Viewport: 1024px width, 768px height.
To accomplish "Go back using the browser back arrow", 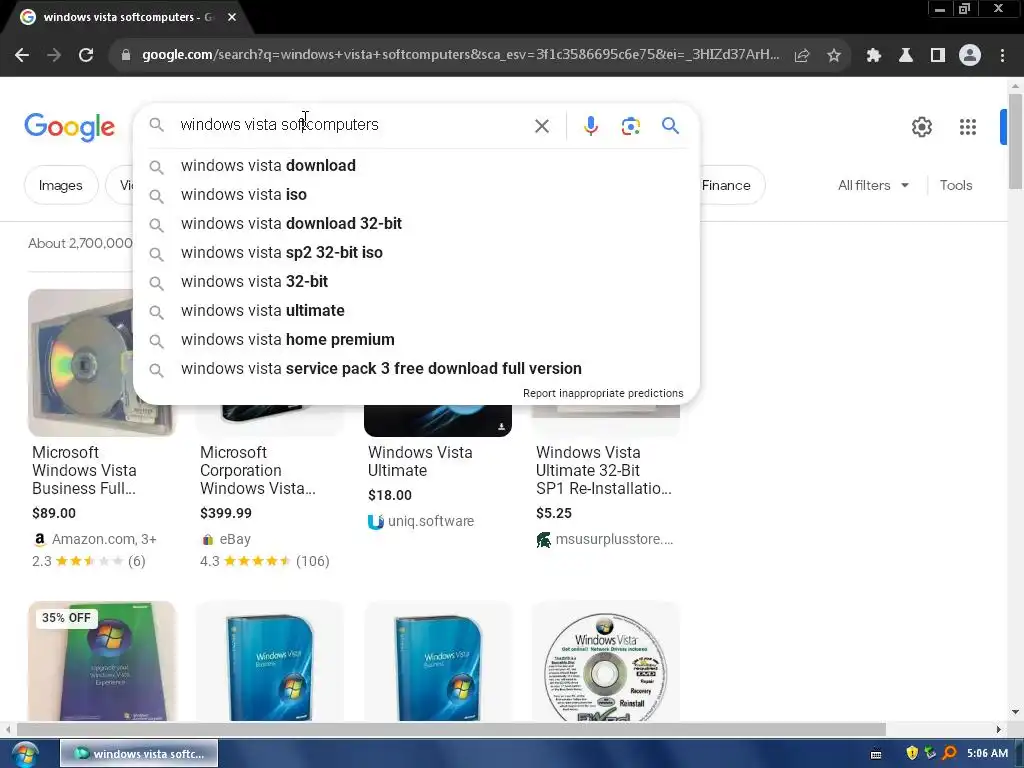I will [22, 56].
